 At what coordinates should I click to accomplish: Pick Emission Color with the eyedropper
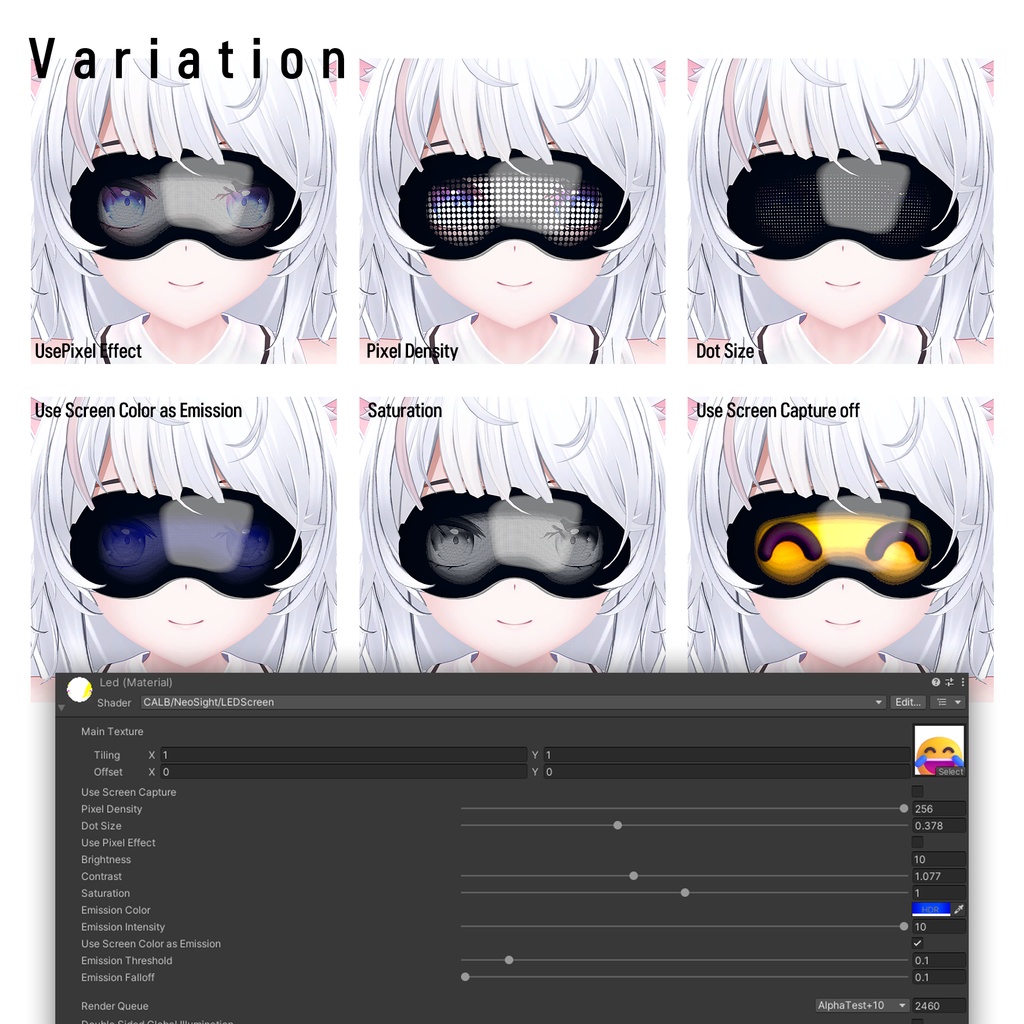click(x=959, y=910)
